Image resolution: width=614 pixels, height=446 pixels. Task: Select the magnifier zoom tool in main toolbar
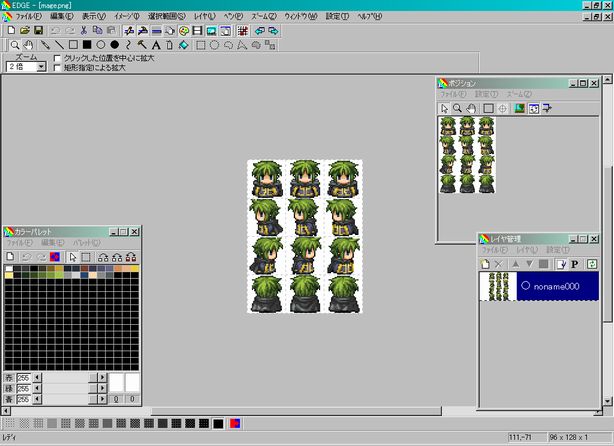tap(14, 45)
